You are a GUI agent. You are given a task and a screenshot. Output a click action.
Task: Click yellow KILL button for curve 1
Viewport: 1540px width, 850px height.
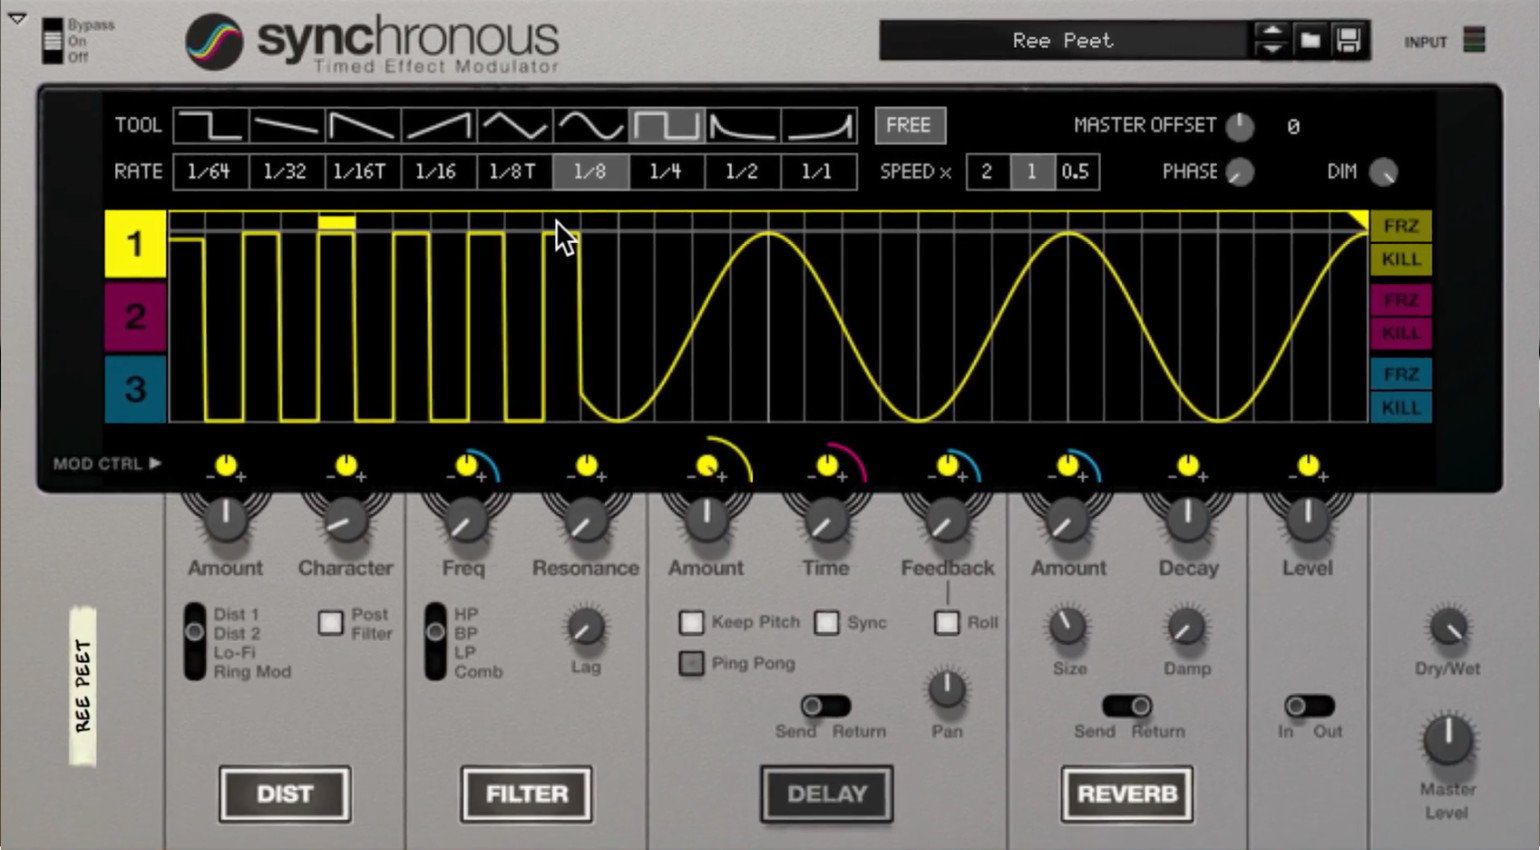click(1400, 260)
